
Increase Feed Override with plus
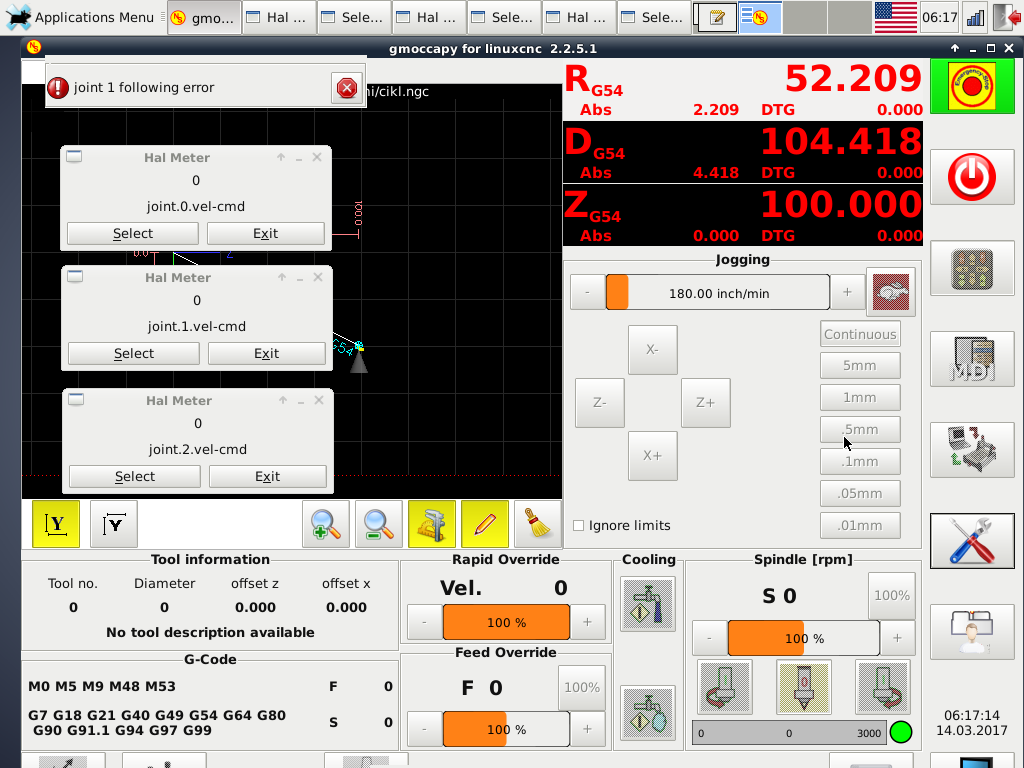pyautogui.click(x=587, y=729)
